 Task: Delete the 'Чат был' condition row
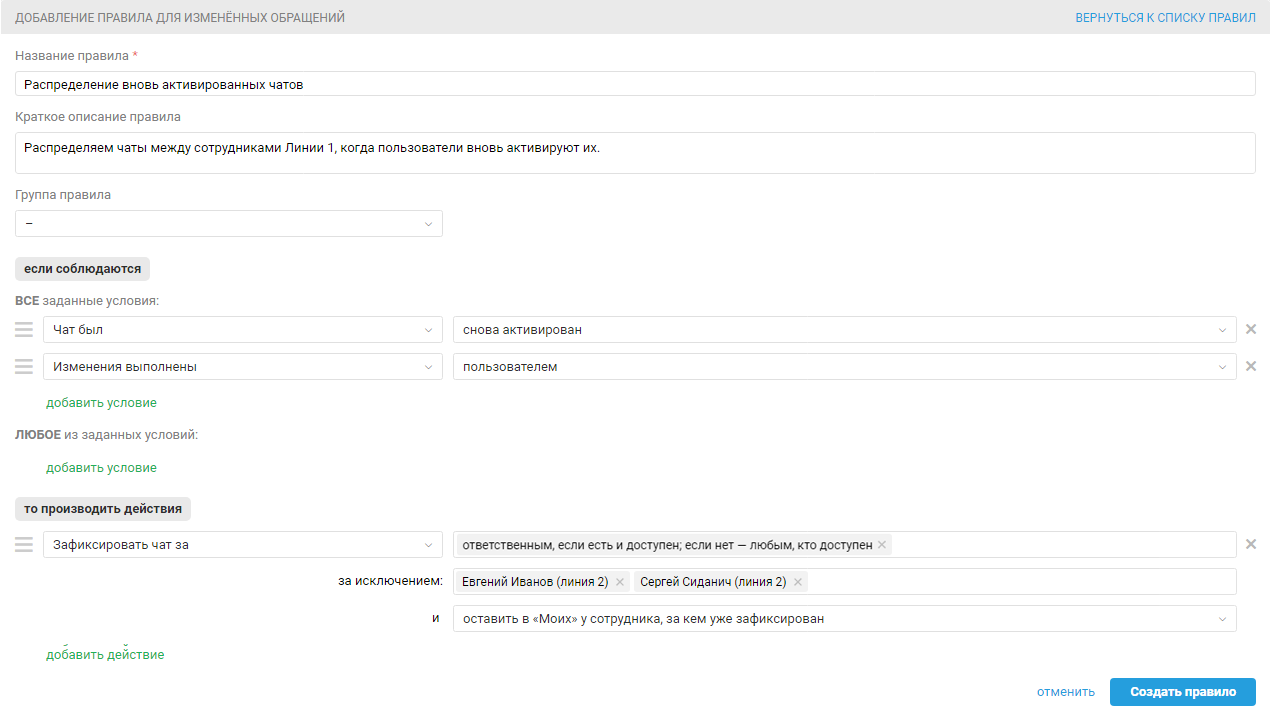[x=1250, y=329]
